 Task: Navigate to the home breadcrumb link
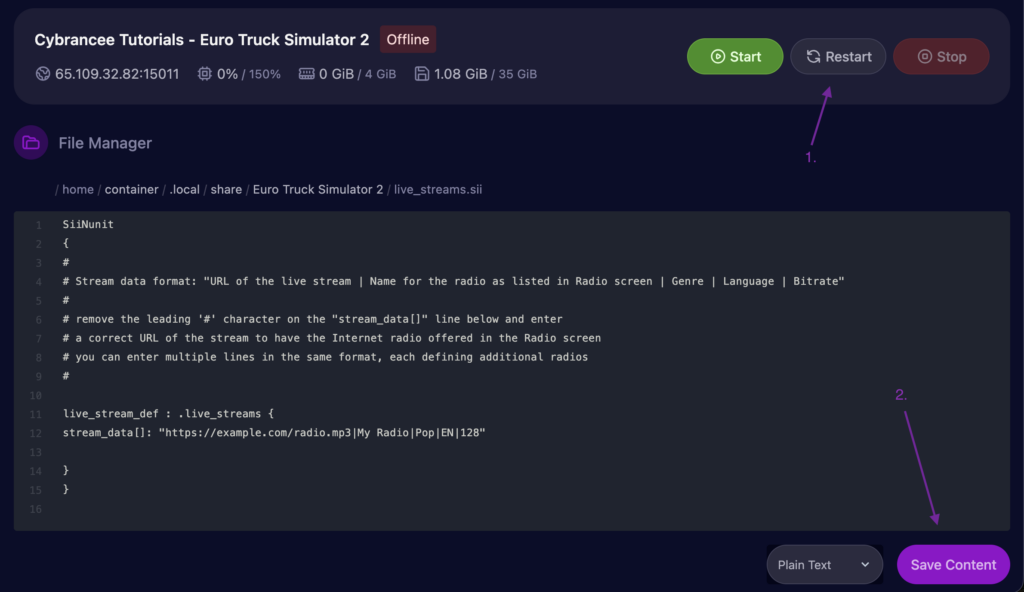78,188
